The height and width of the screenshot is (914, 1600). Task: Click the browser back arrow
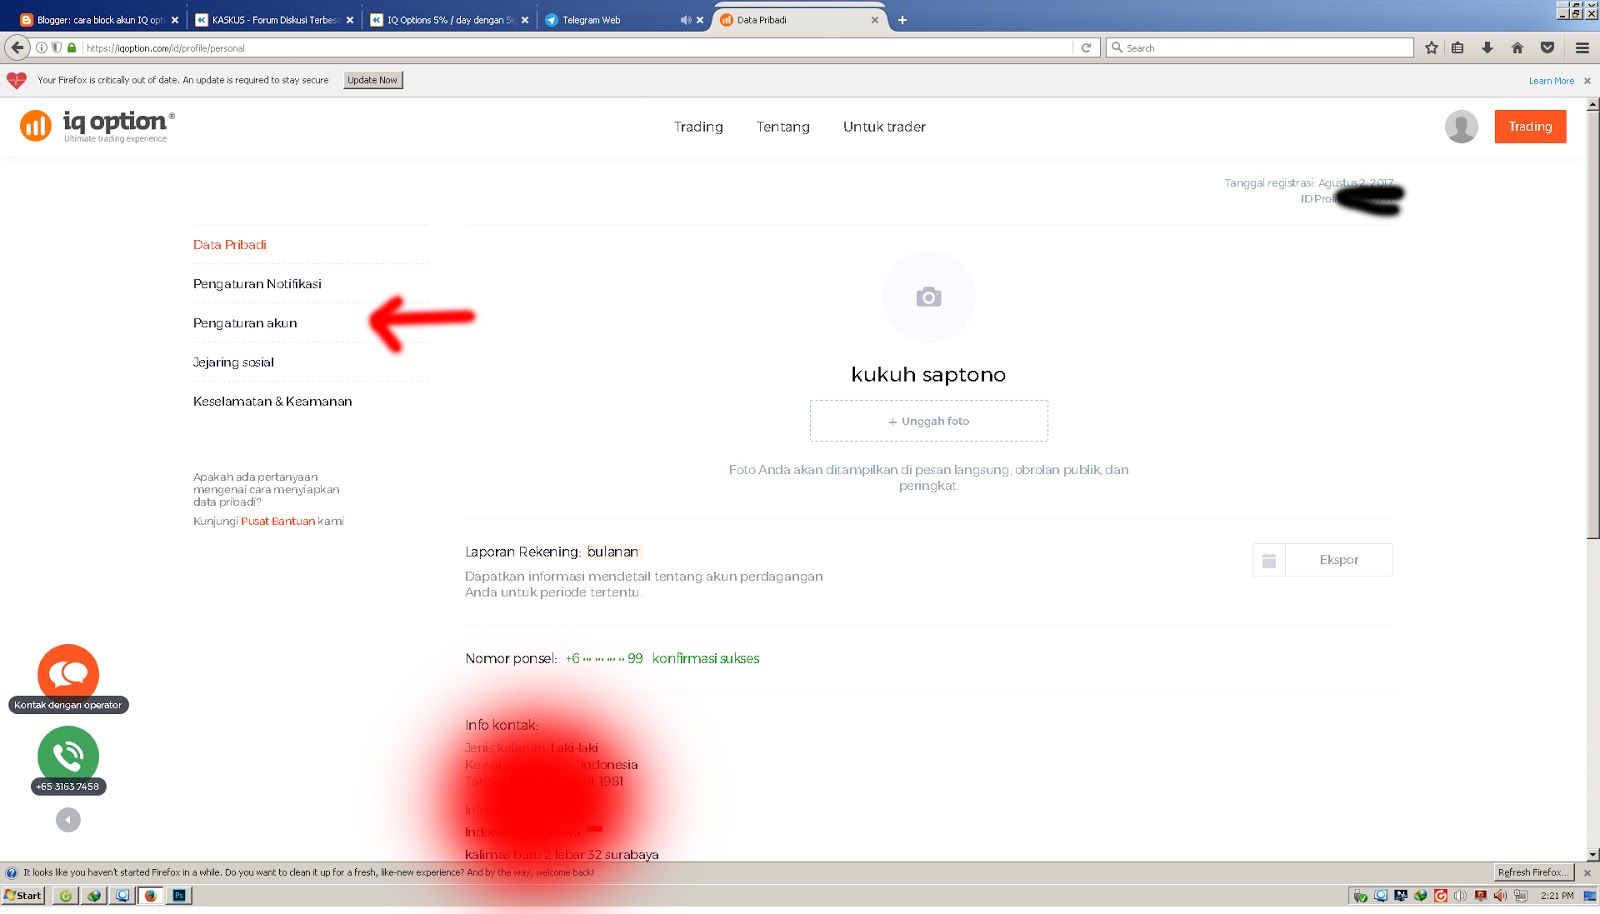[x=17, y=47]
